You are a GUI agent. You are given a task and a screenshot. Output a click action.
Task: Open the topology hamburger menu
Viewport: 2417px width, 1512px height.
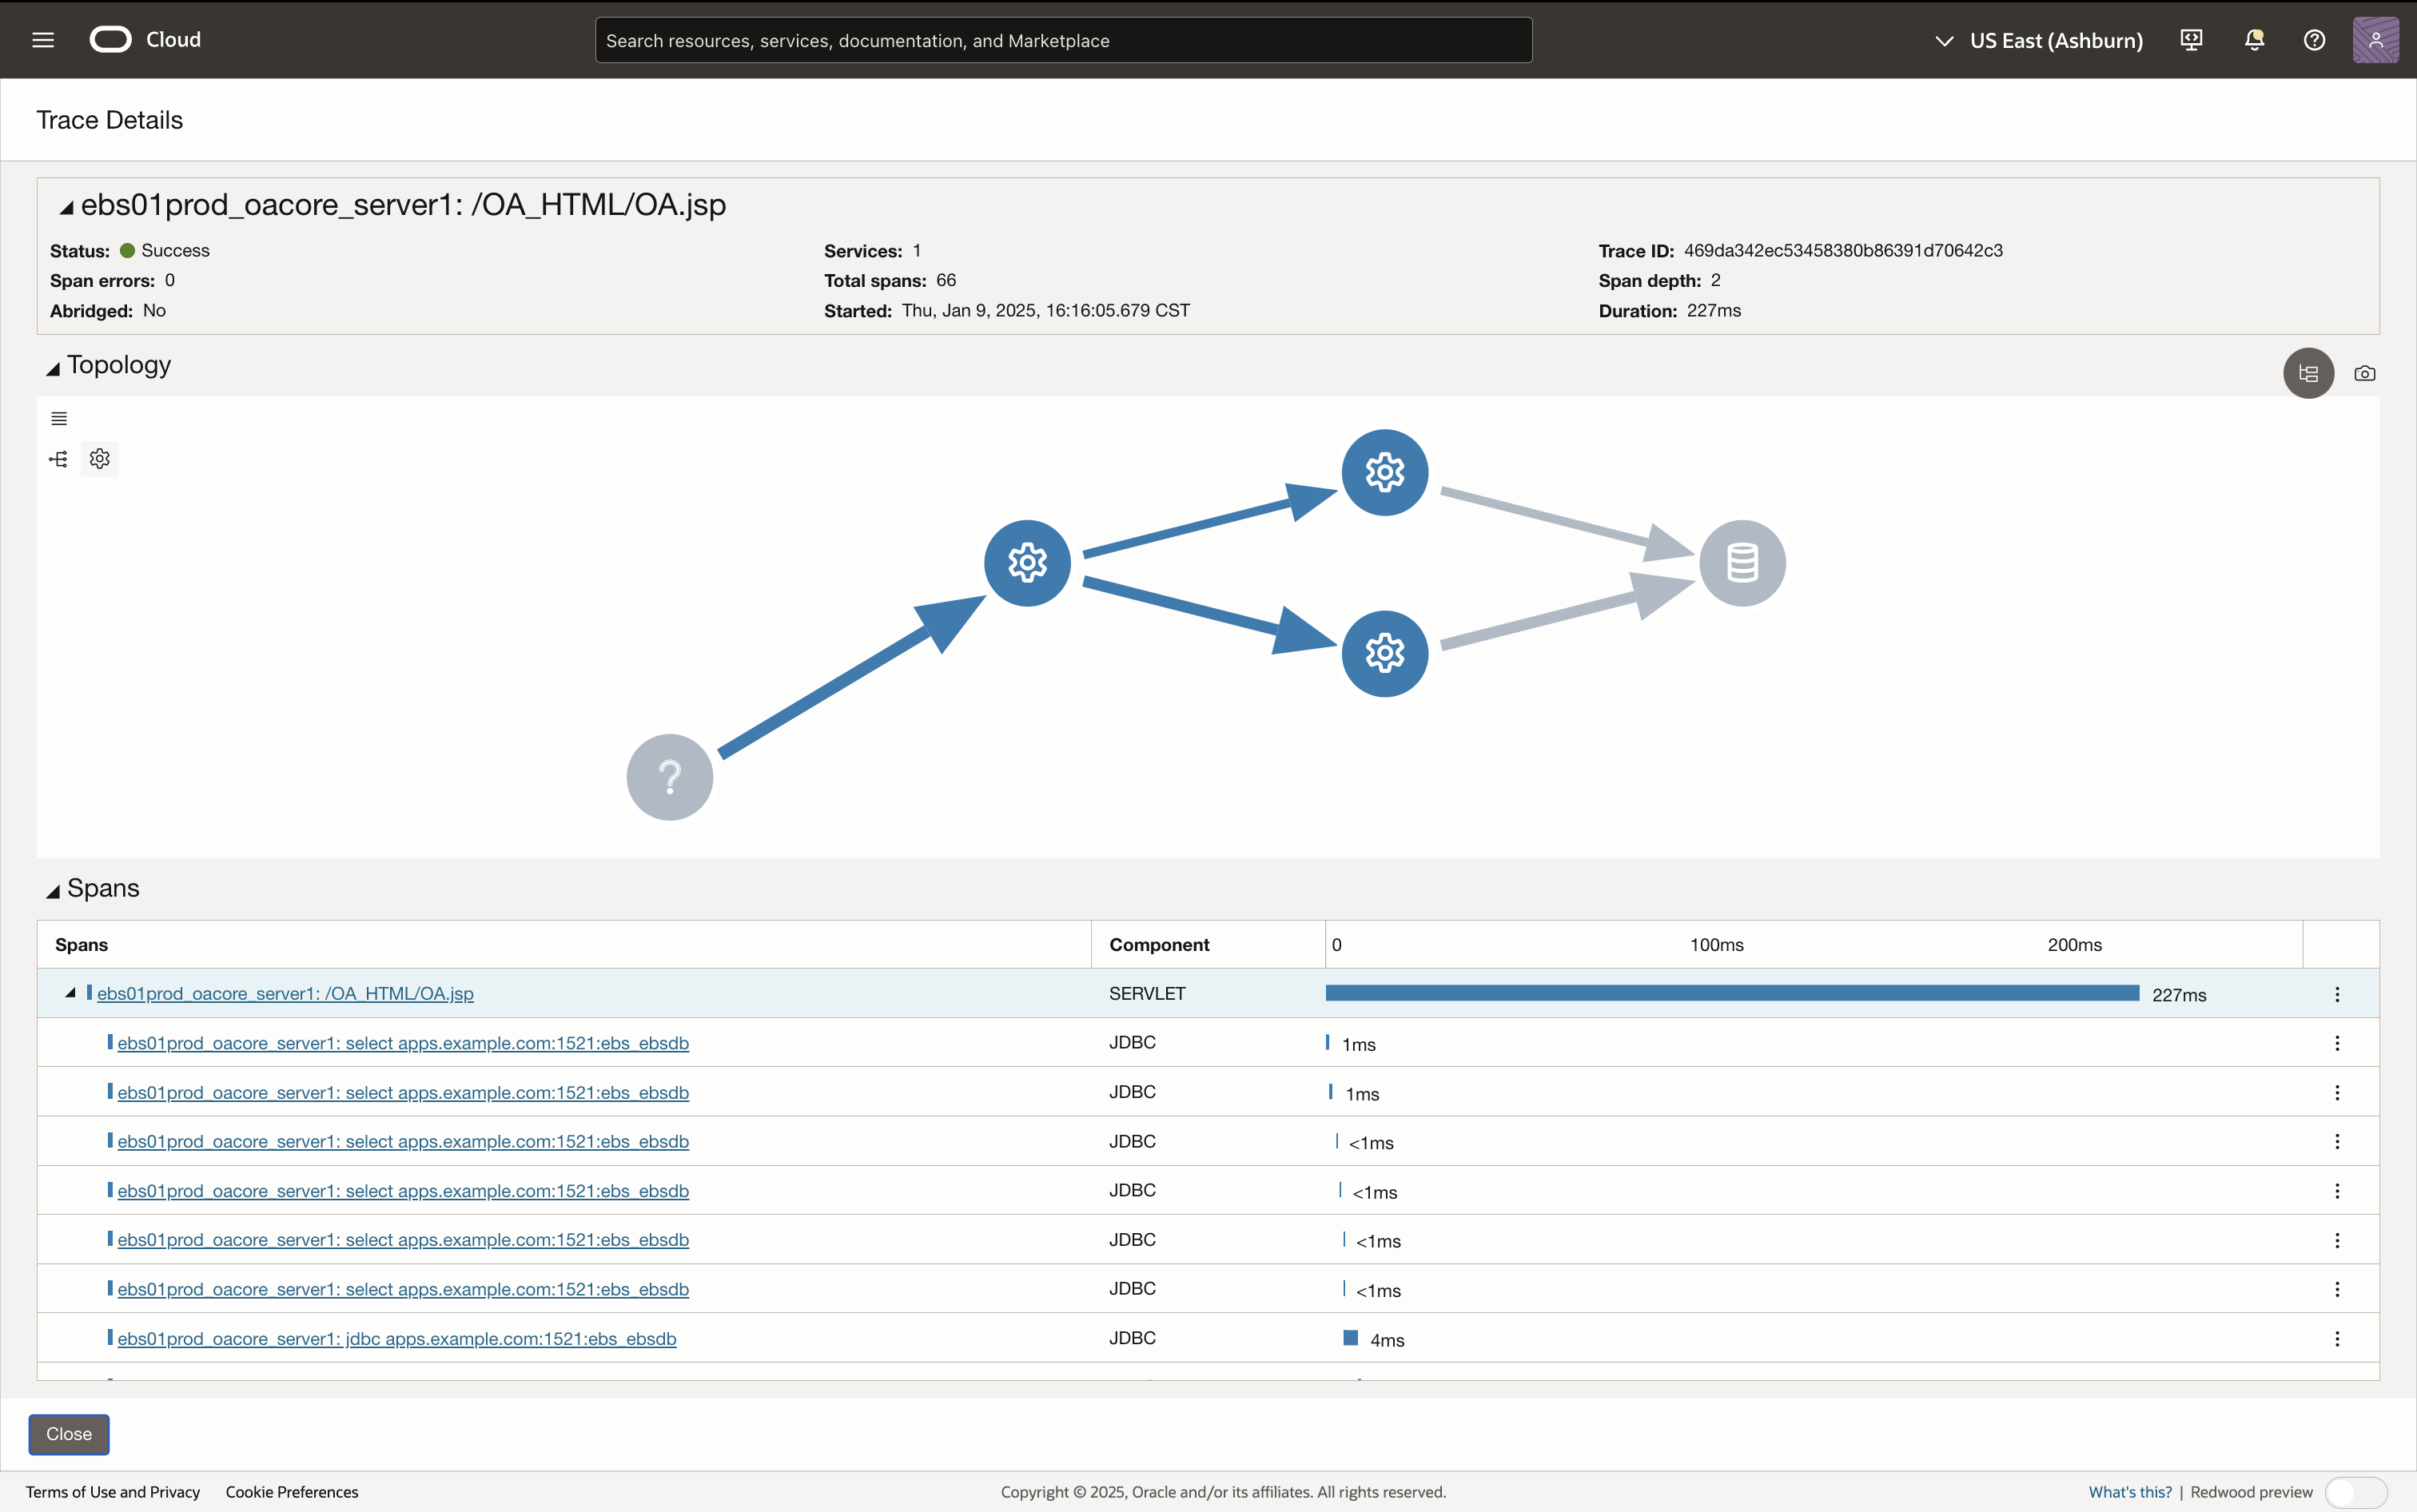click(59, 419)
